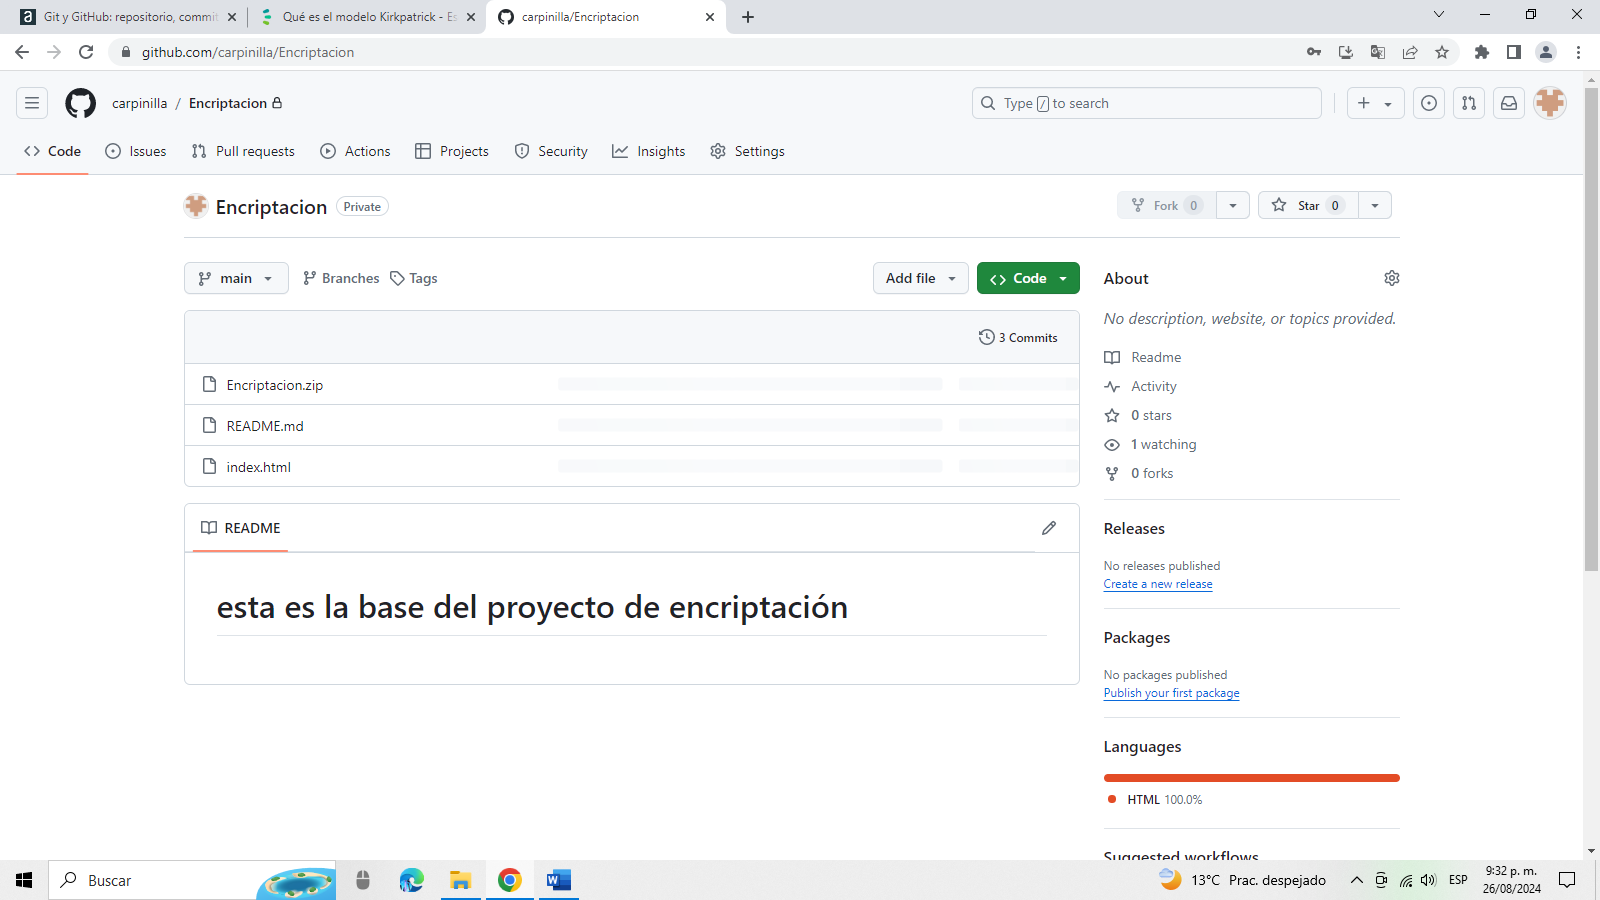Switch to the Pull requests tab

[243, 151]
